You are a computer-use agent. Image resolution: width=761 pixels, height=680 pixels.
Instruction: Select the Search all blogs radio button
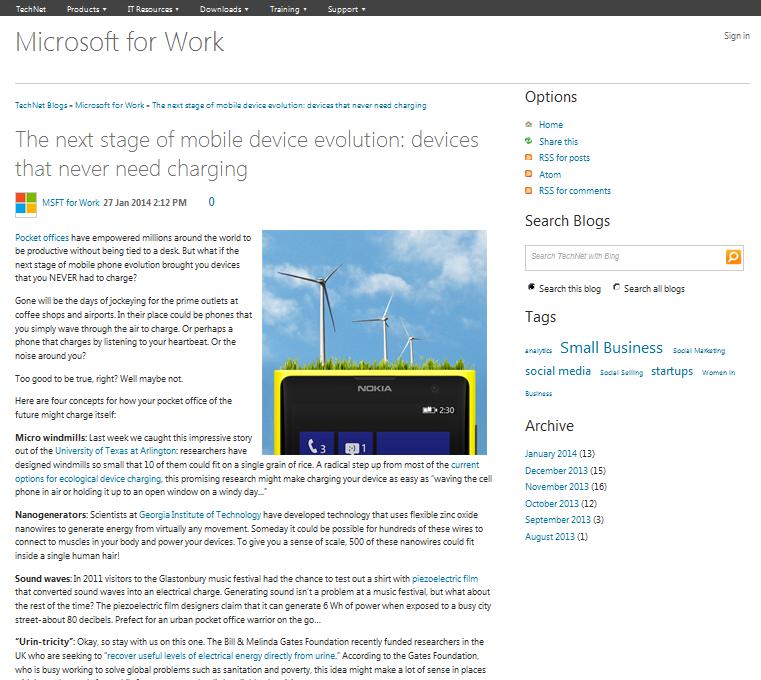616,288
